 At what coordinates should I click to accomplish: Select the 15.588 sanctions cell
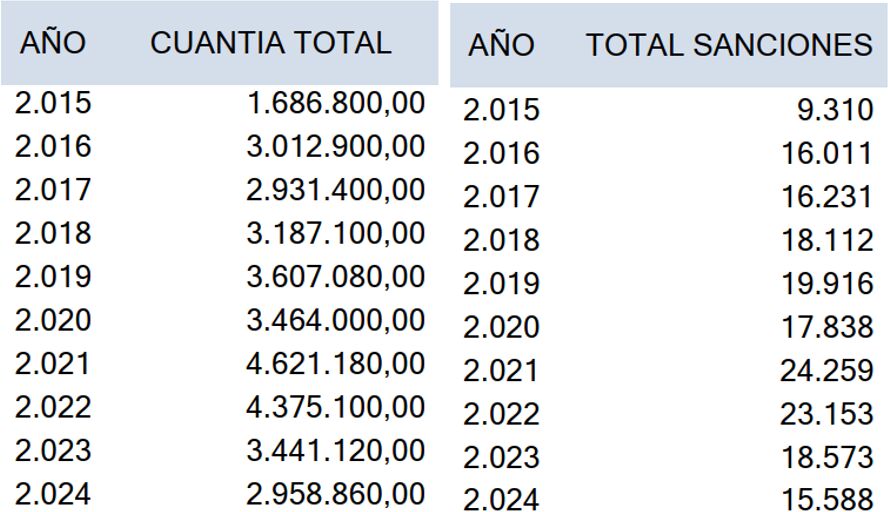click(827, 500)
